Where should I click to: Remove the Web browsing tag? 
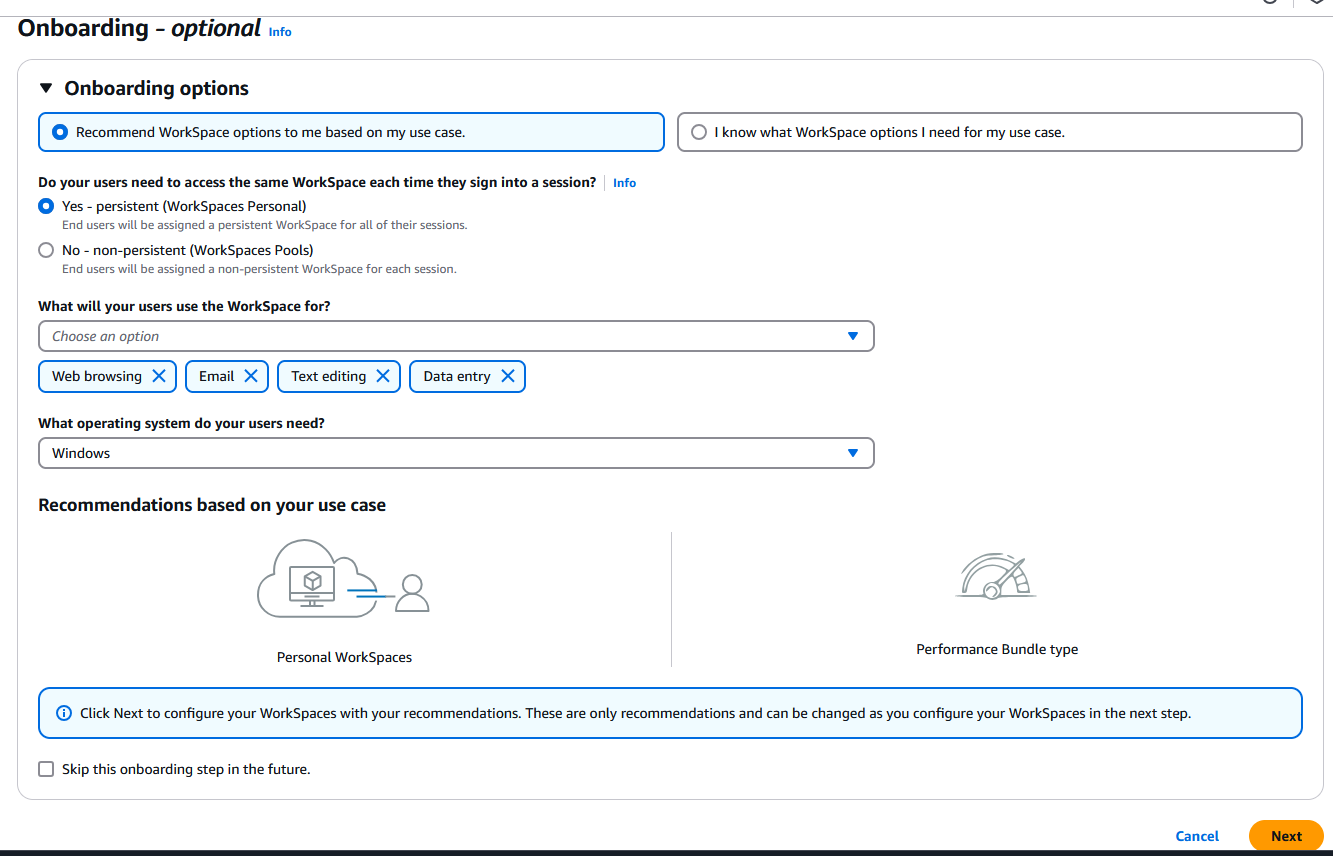tap(159, 376)
